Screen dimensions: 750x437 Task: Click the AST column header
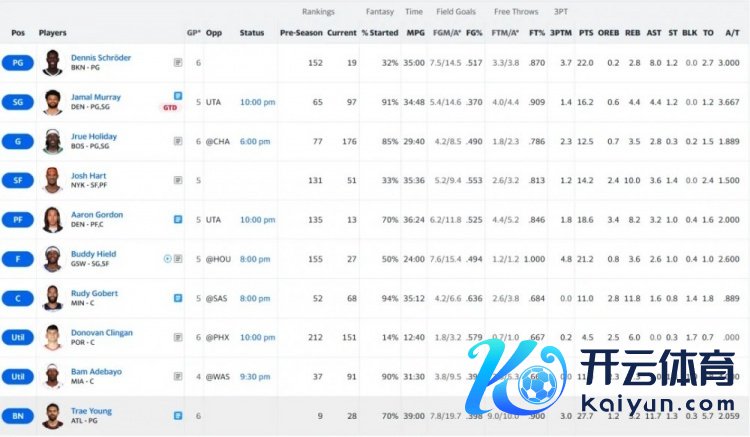pos(654,33)
